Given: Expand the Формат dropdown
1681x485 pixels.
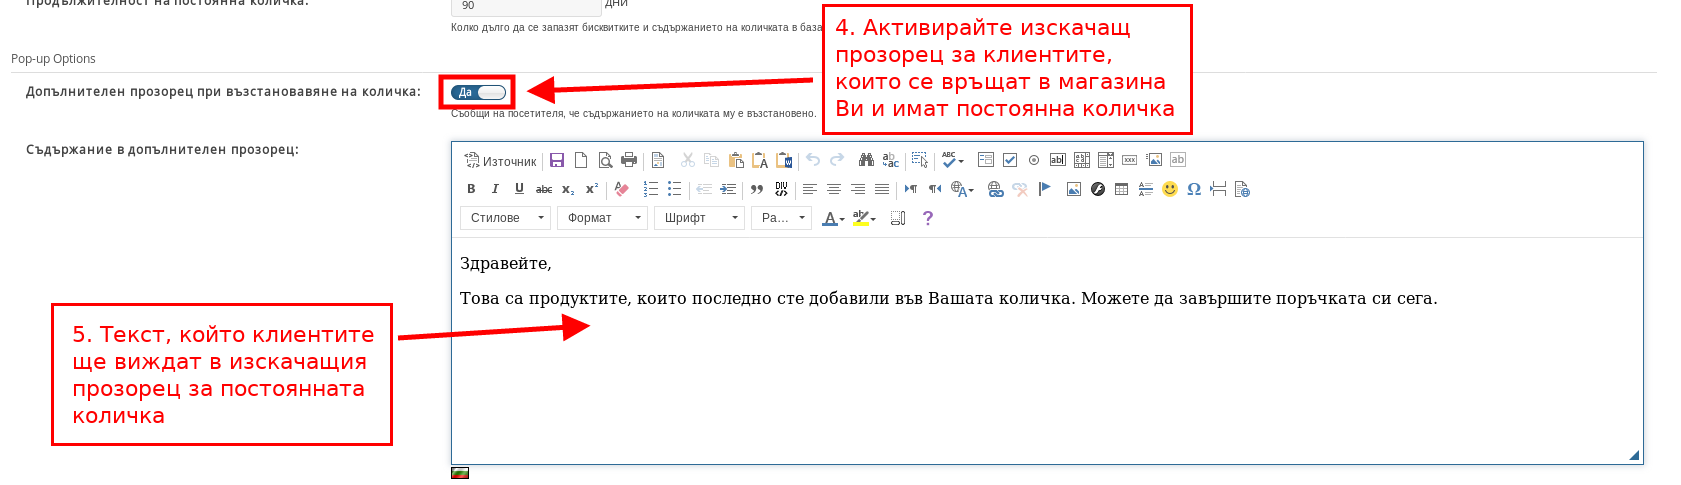Looking at the screenshot, I should pyautogui.click(x=602, y=218).
